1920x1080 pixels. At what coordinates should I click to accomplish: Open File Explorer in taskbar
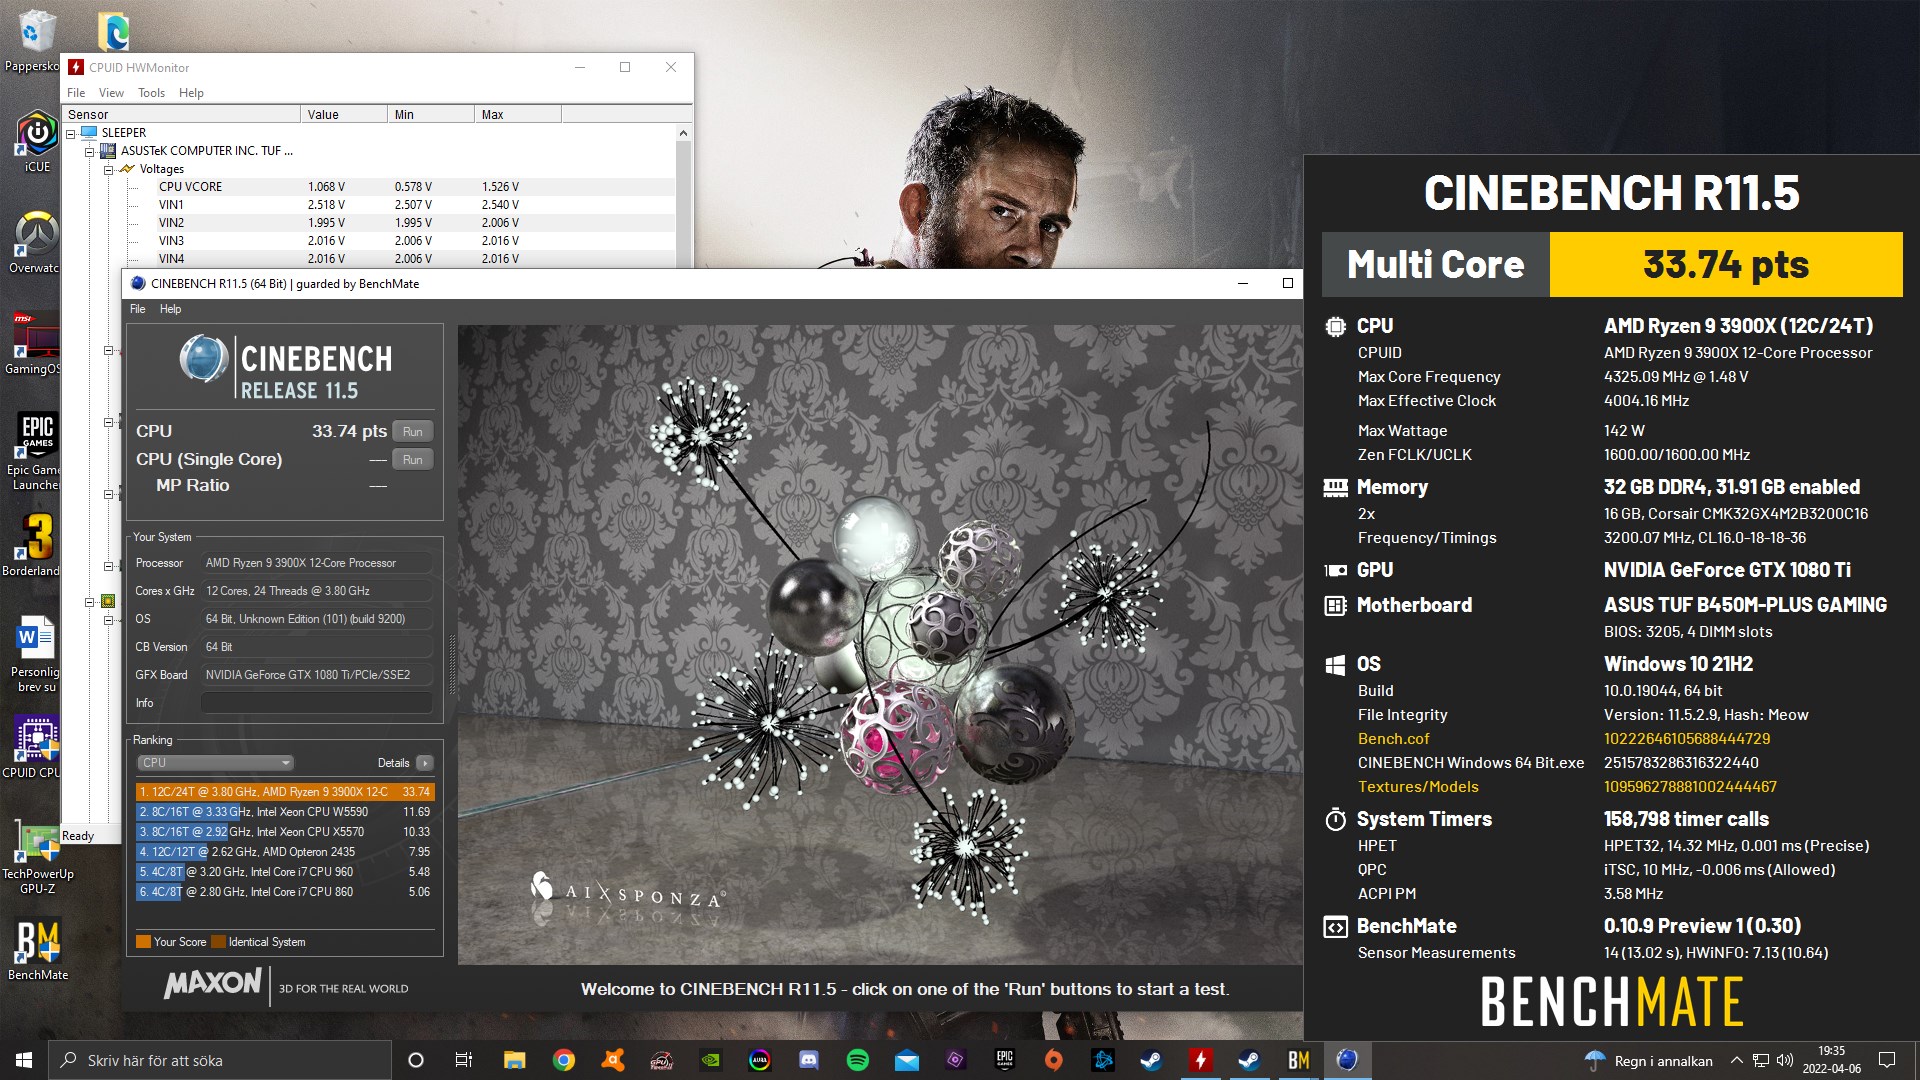[514, 1060]
